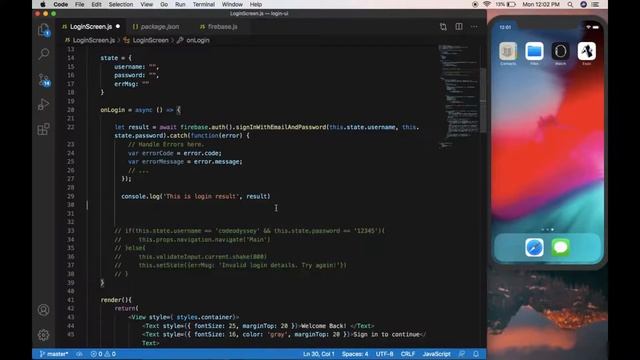Image resolution: width=640 pixels, height=360 pixels.
Task: Open the Code application menu
Action: coord(60,4)
